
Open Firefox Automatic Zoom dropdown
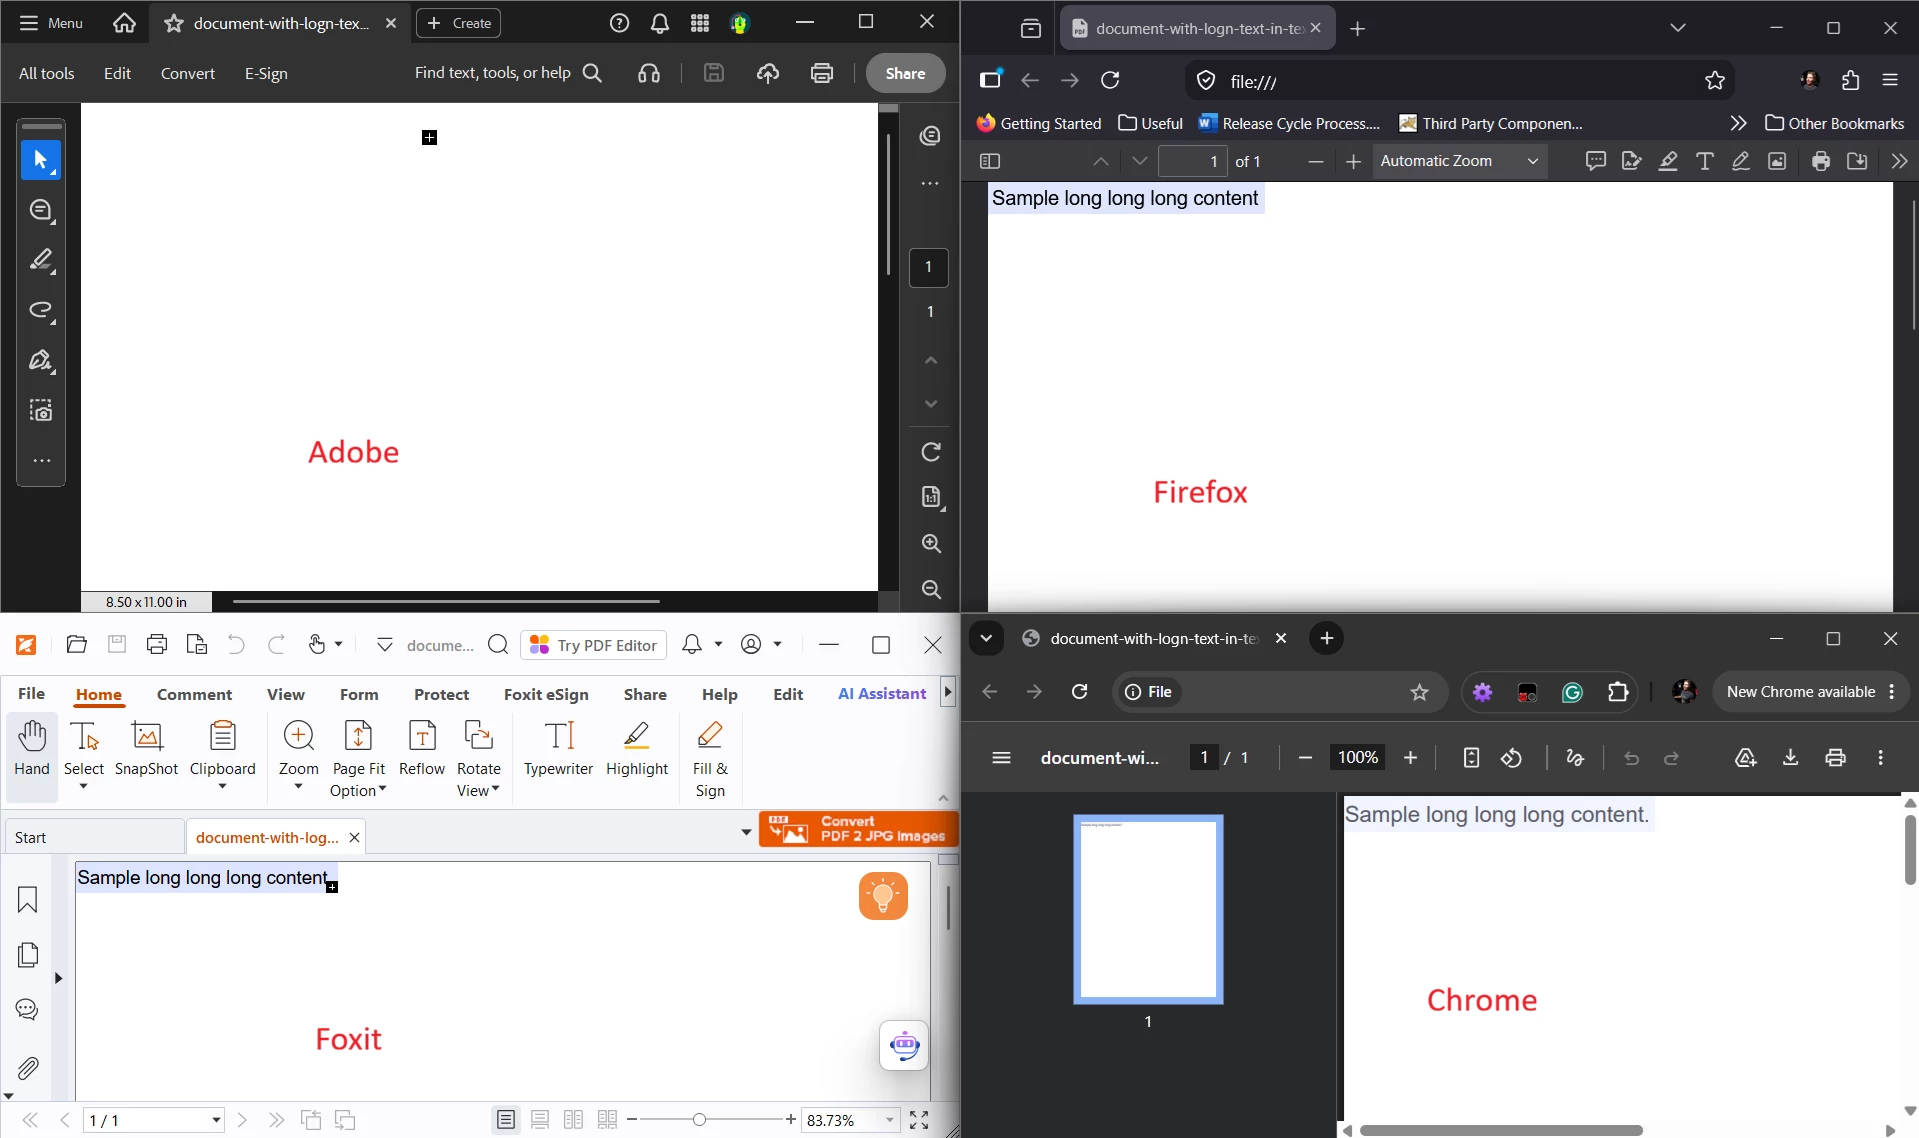click(1459, 161)
